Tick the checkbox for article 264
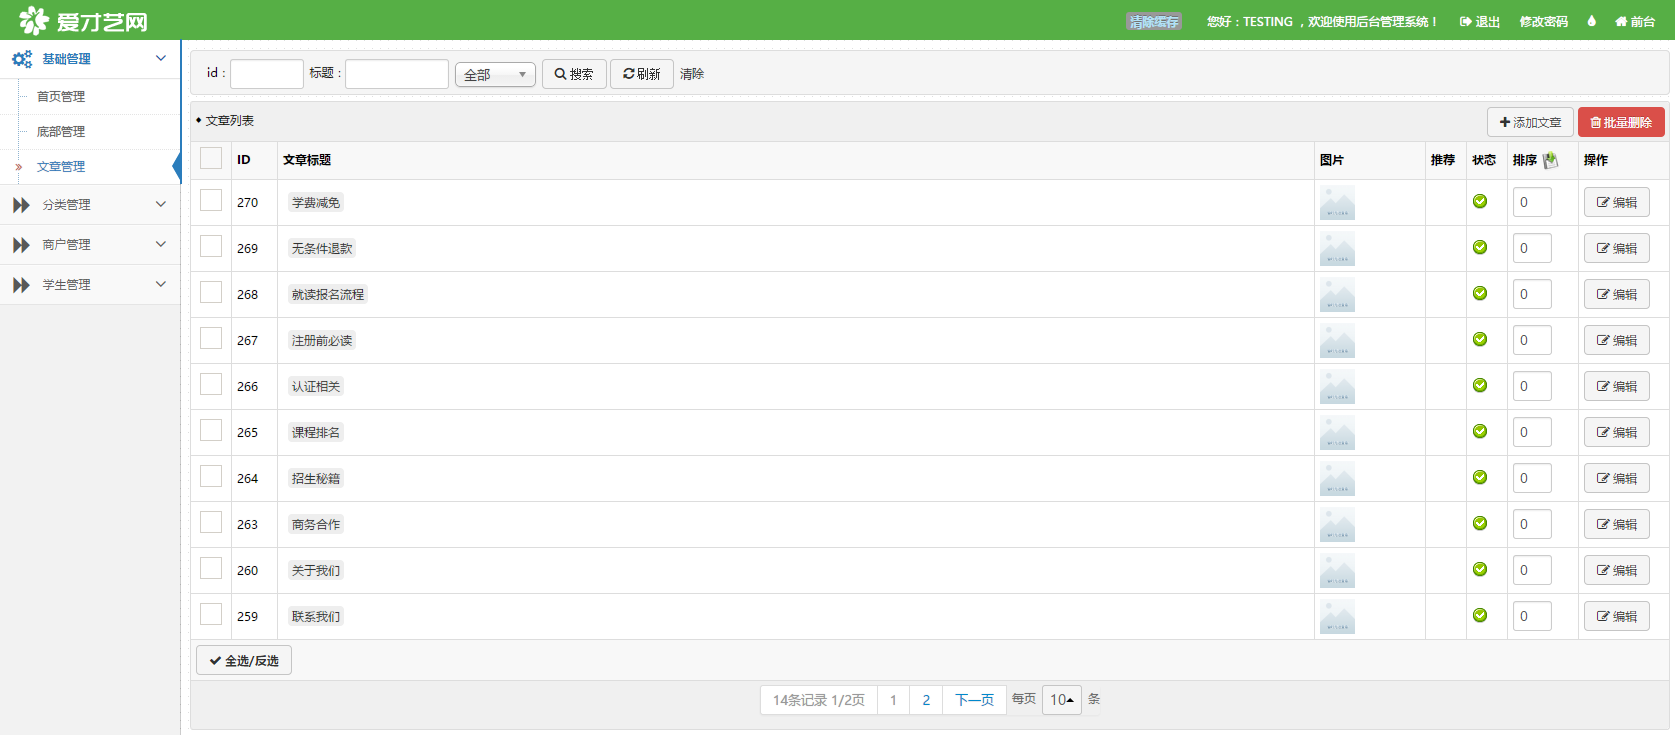1675x735 pixels. tap(211, 477)
